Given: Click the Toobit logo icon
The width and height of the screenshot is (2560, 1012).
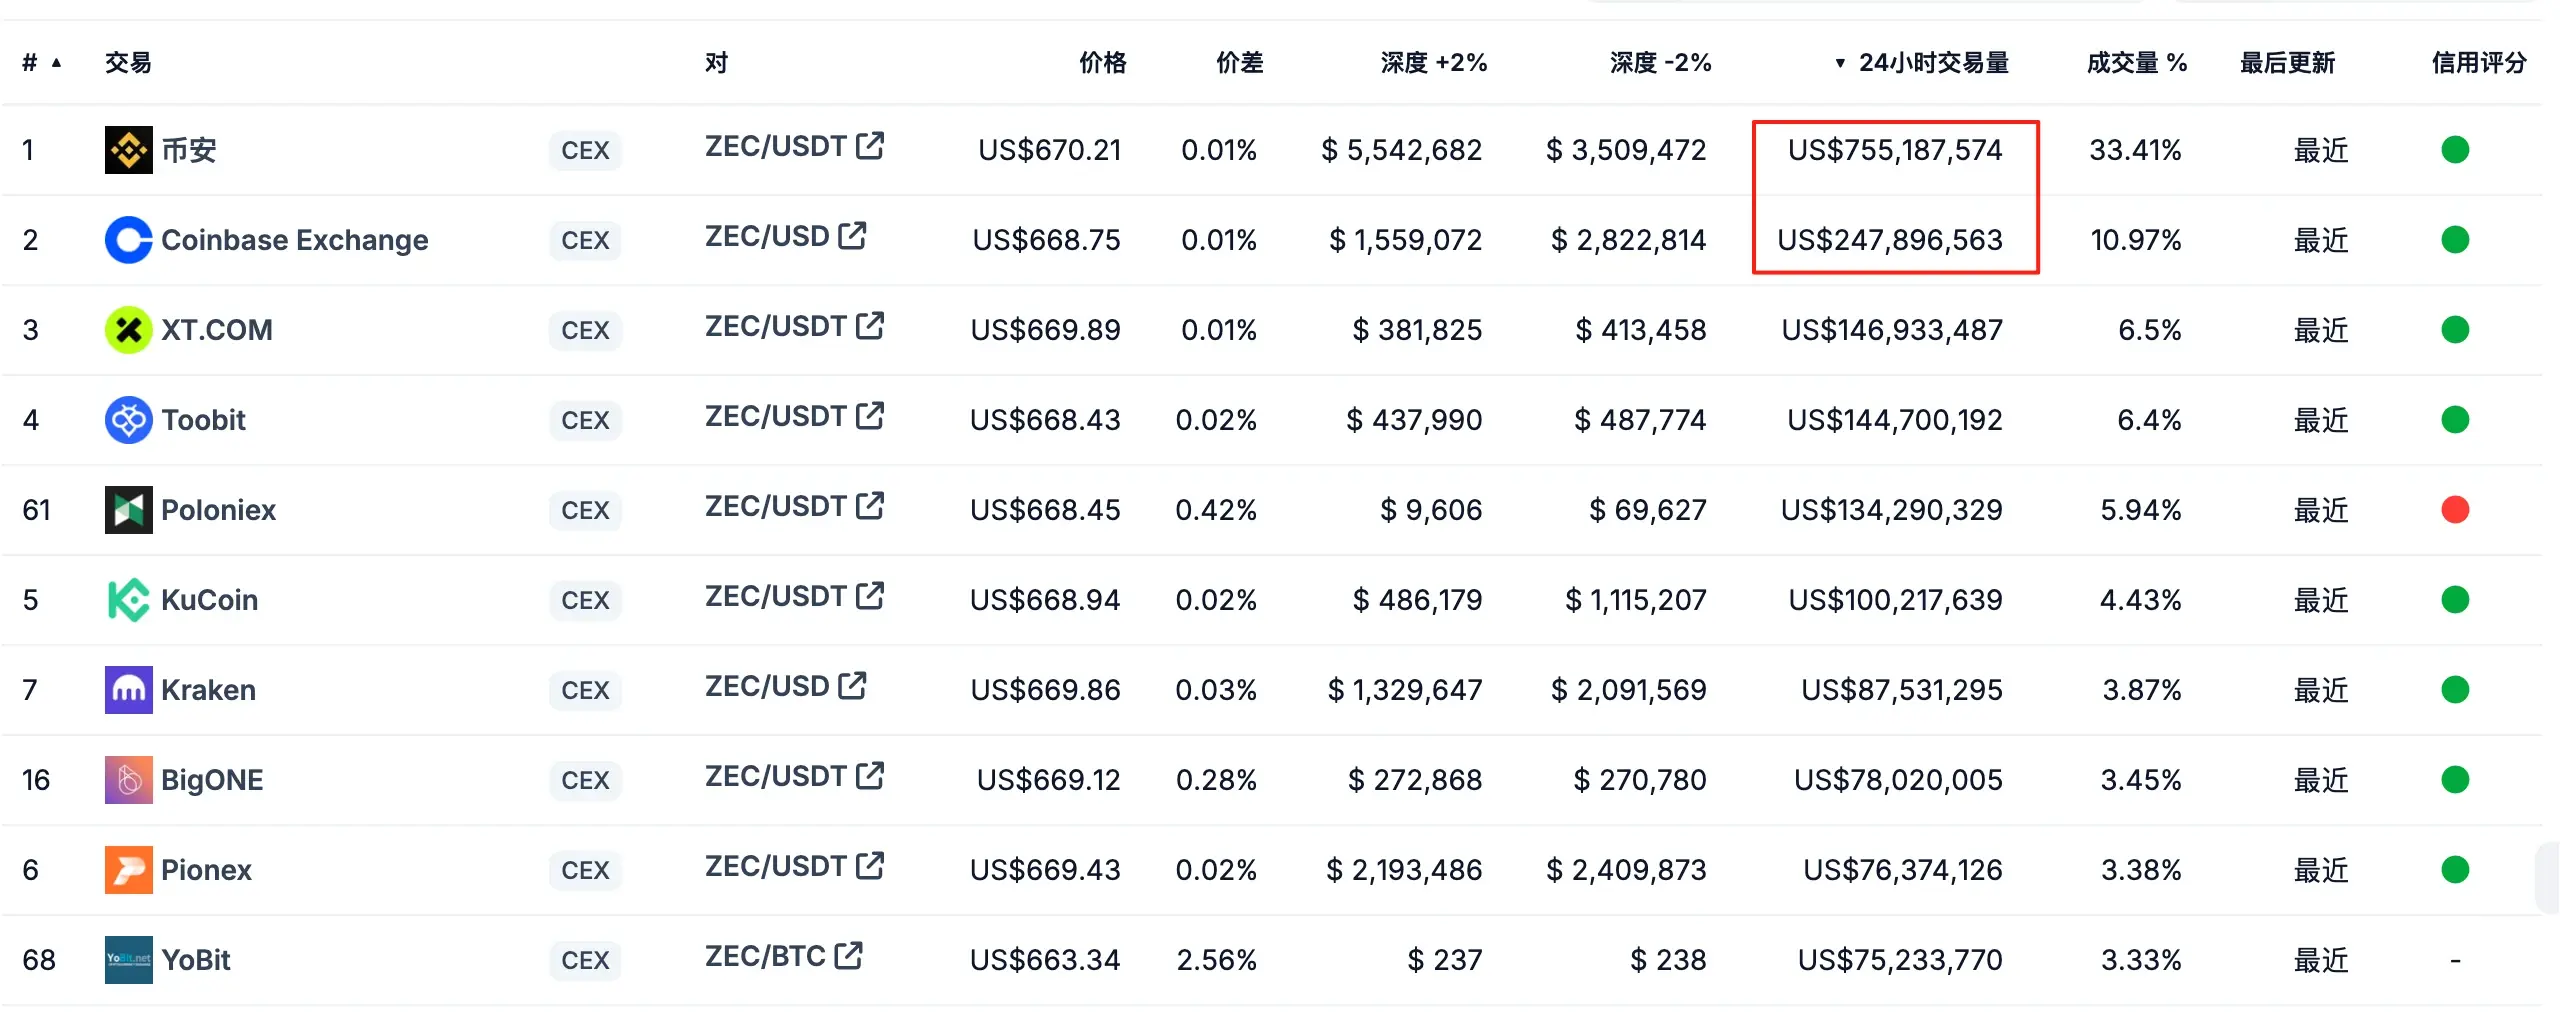Looking at the screenshot, I should 128,420.
